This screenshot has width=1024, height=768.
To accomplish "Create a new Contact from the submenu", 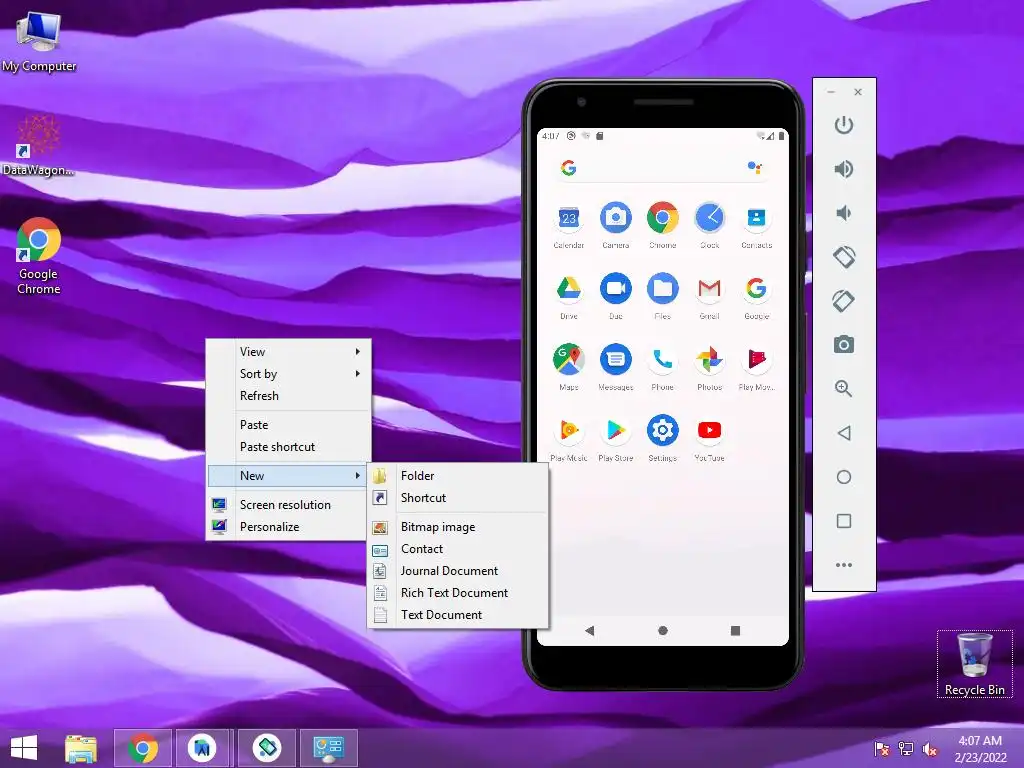I will click(x=458, y=549).
